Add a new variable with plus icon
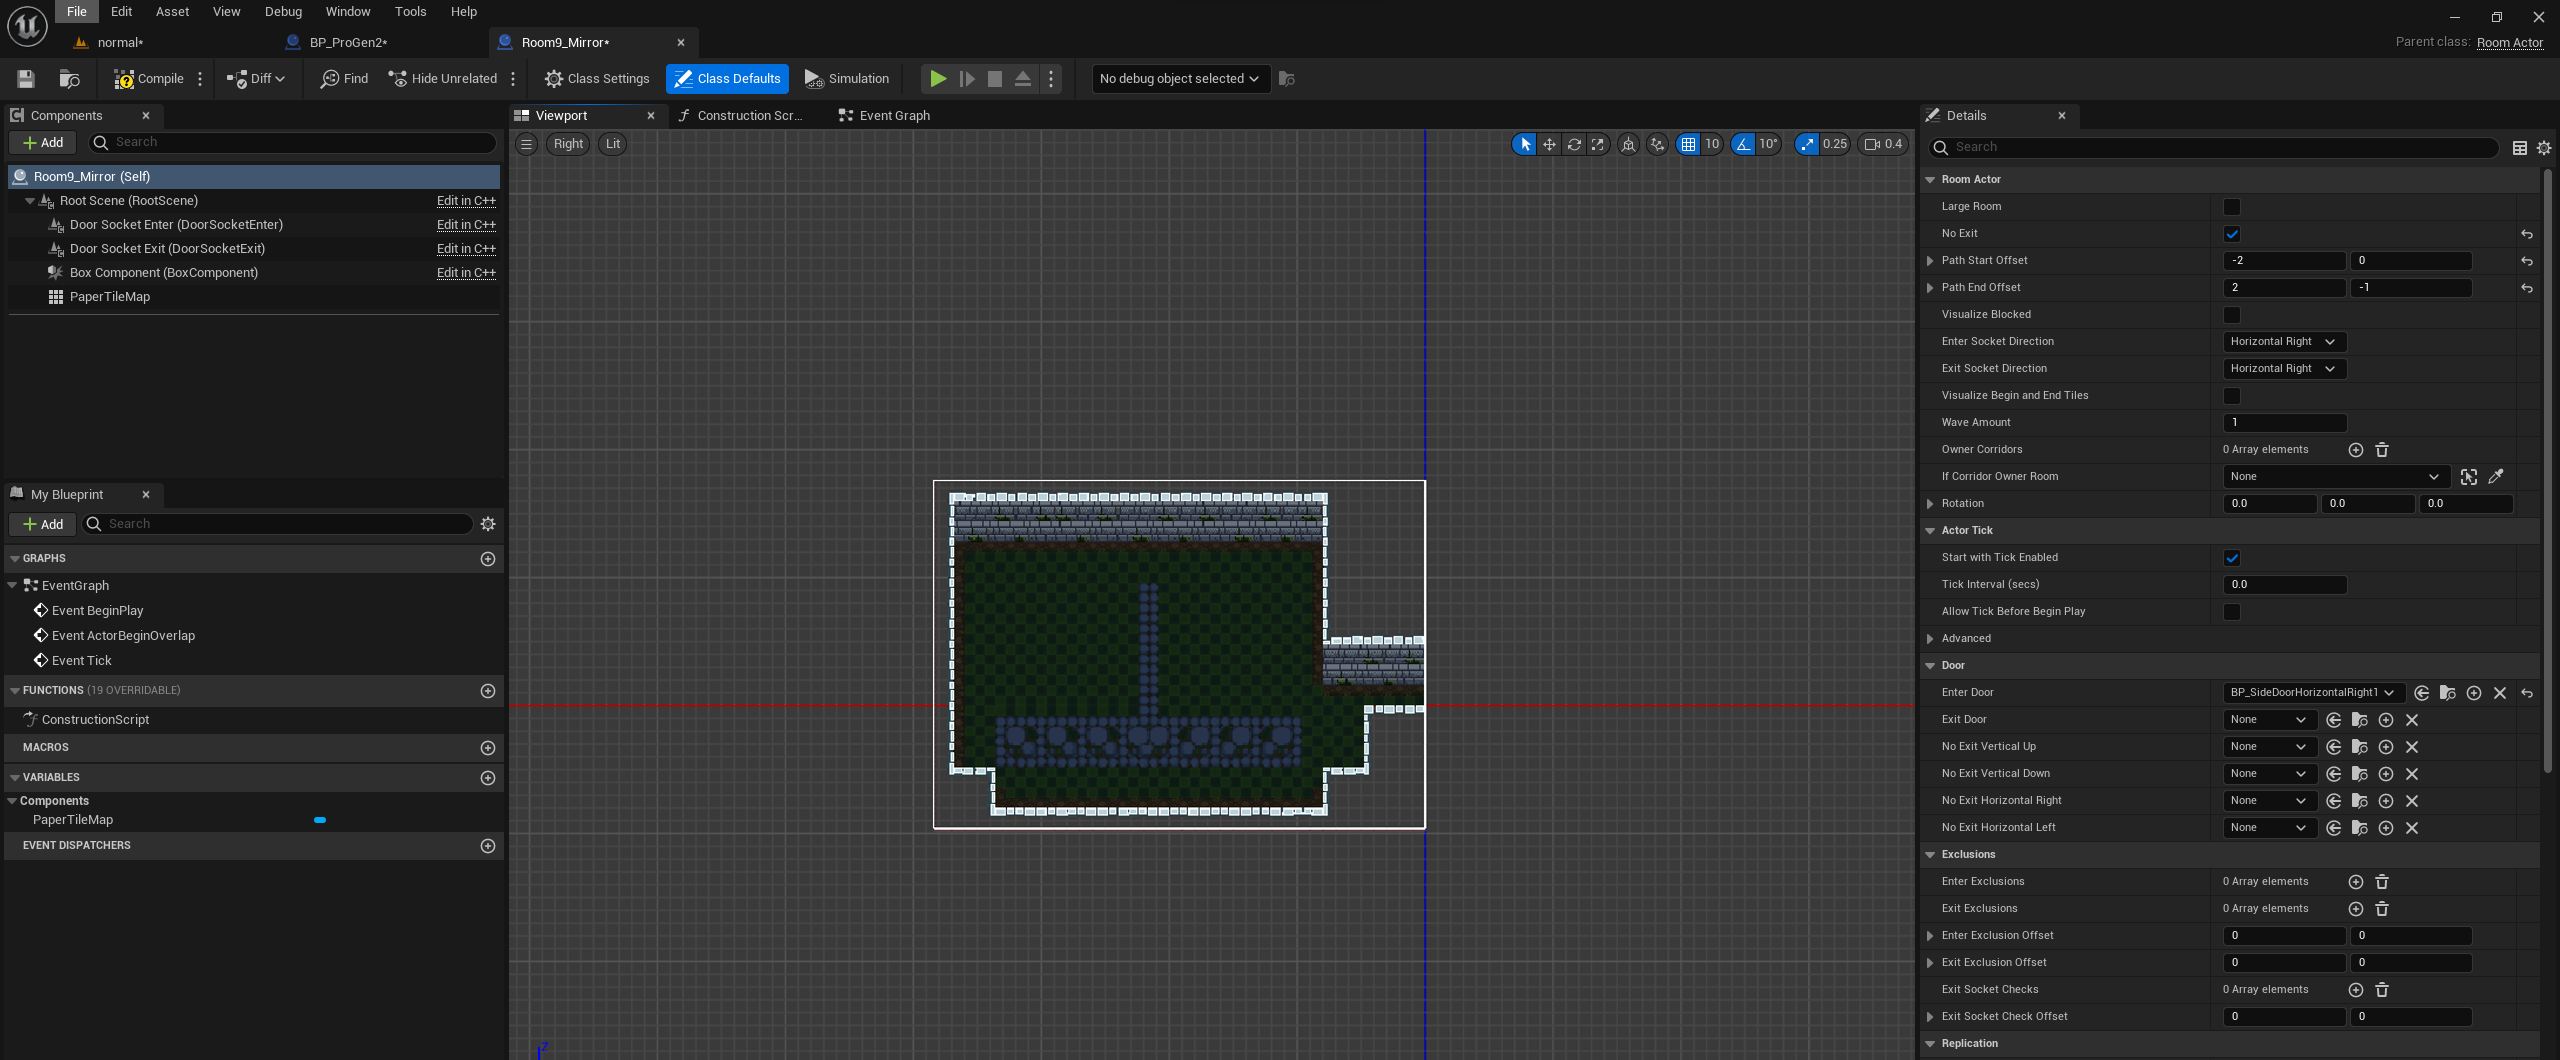Viewport: 2560px width, 1060px height. click(x=488, y=778)
